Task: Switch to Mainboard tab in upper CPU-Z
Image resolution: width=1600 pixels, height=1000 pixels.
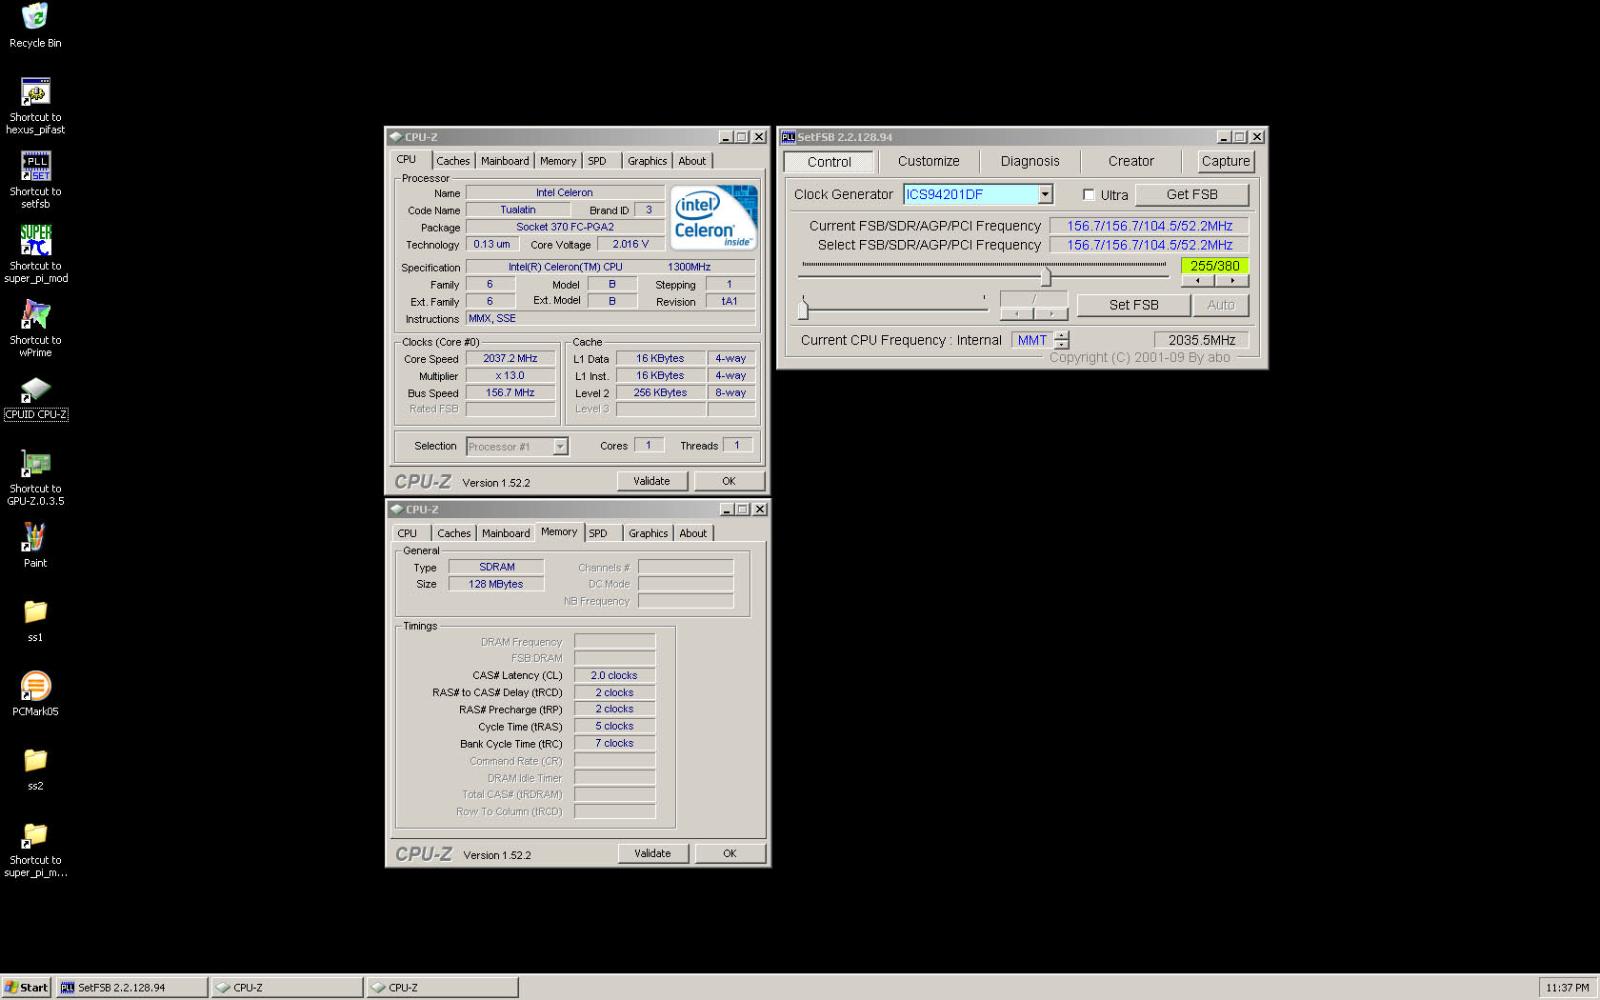Action: coord(505,161)
